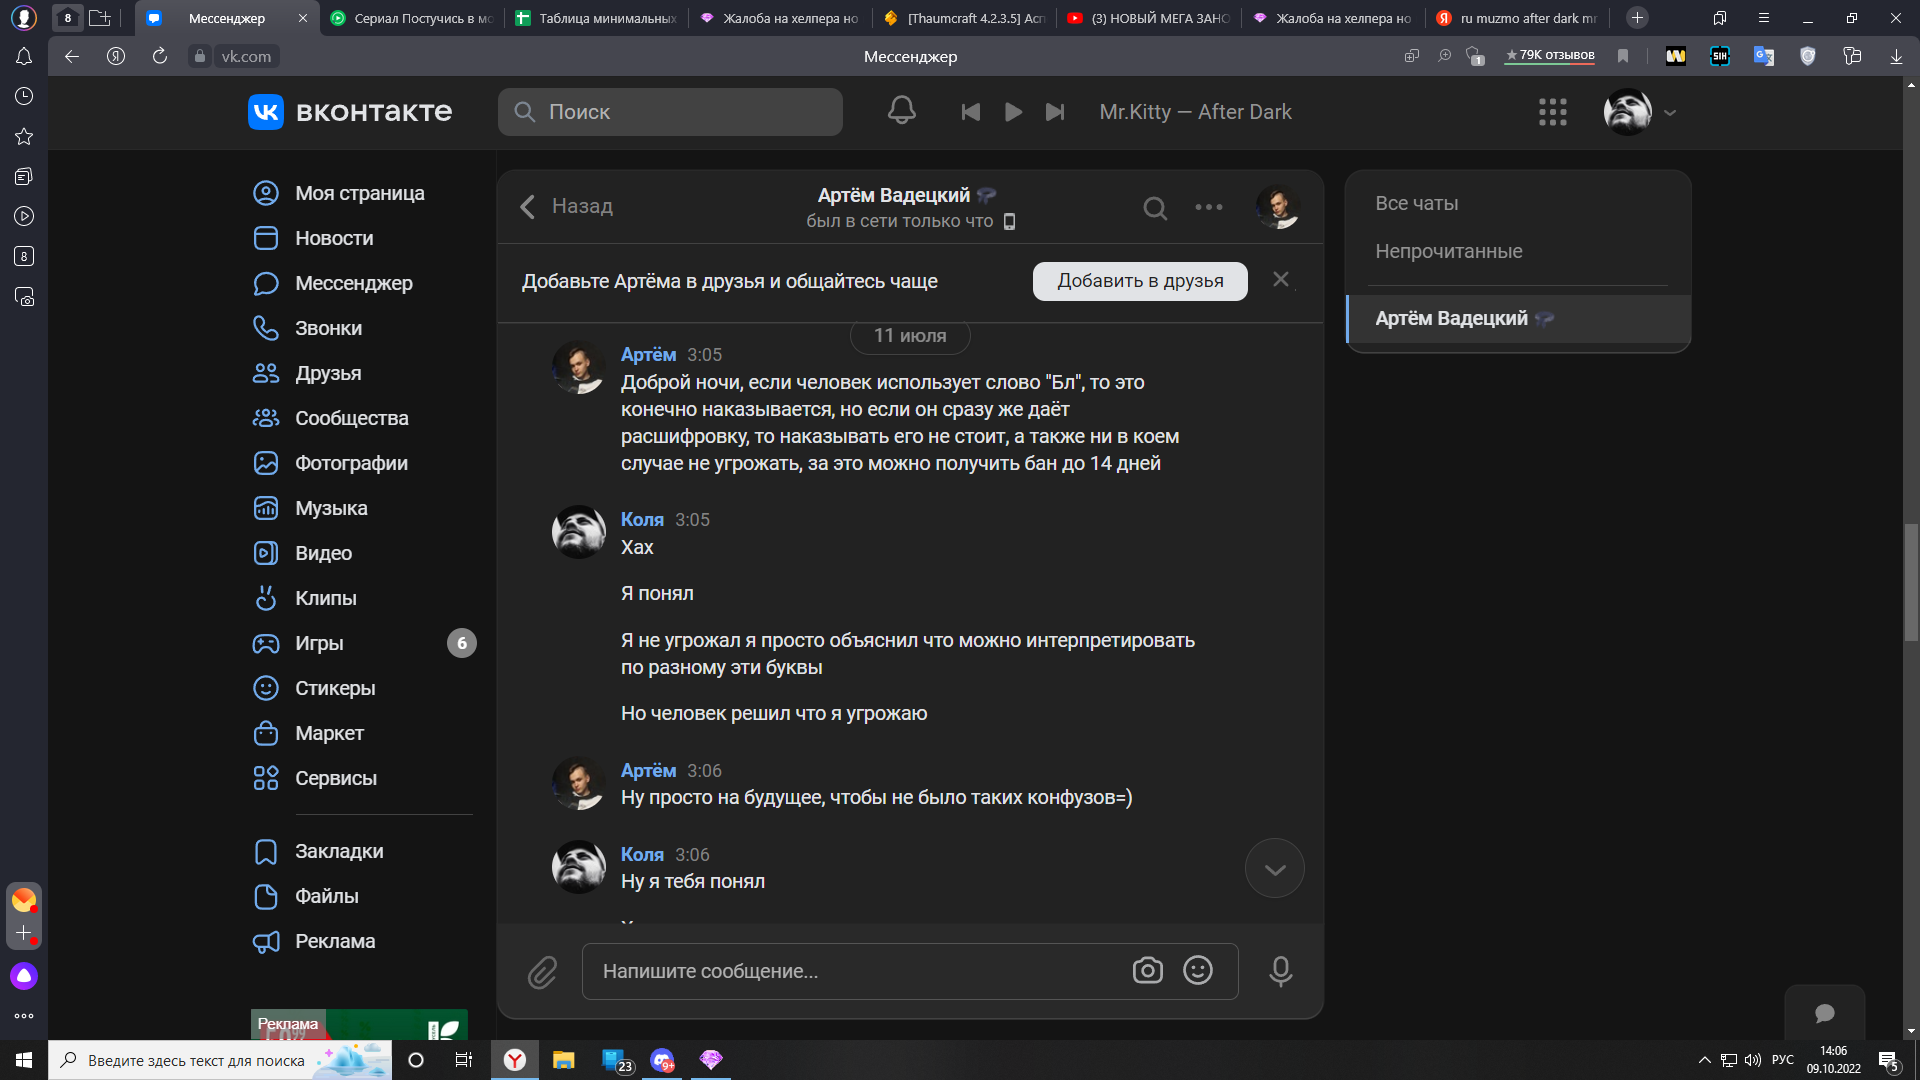Search within chat using magnifier icon

tap(1155, 208)
